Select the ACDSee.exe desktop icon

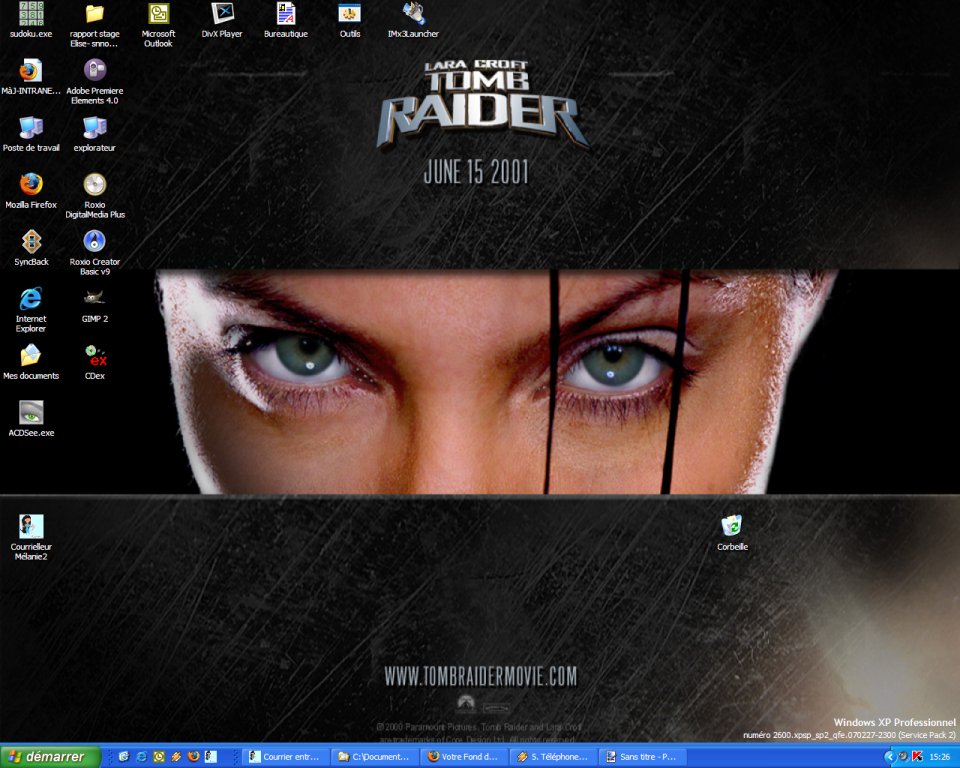31,418
